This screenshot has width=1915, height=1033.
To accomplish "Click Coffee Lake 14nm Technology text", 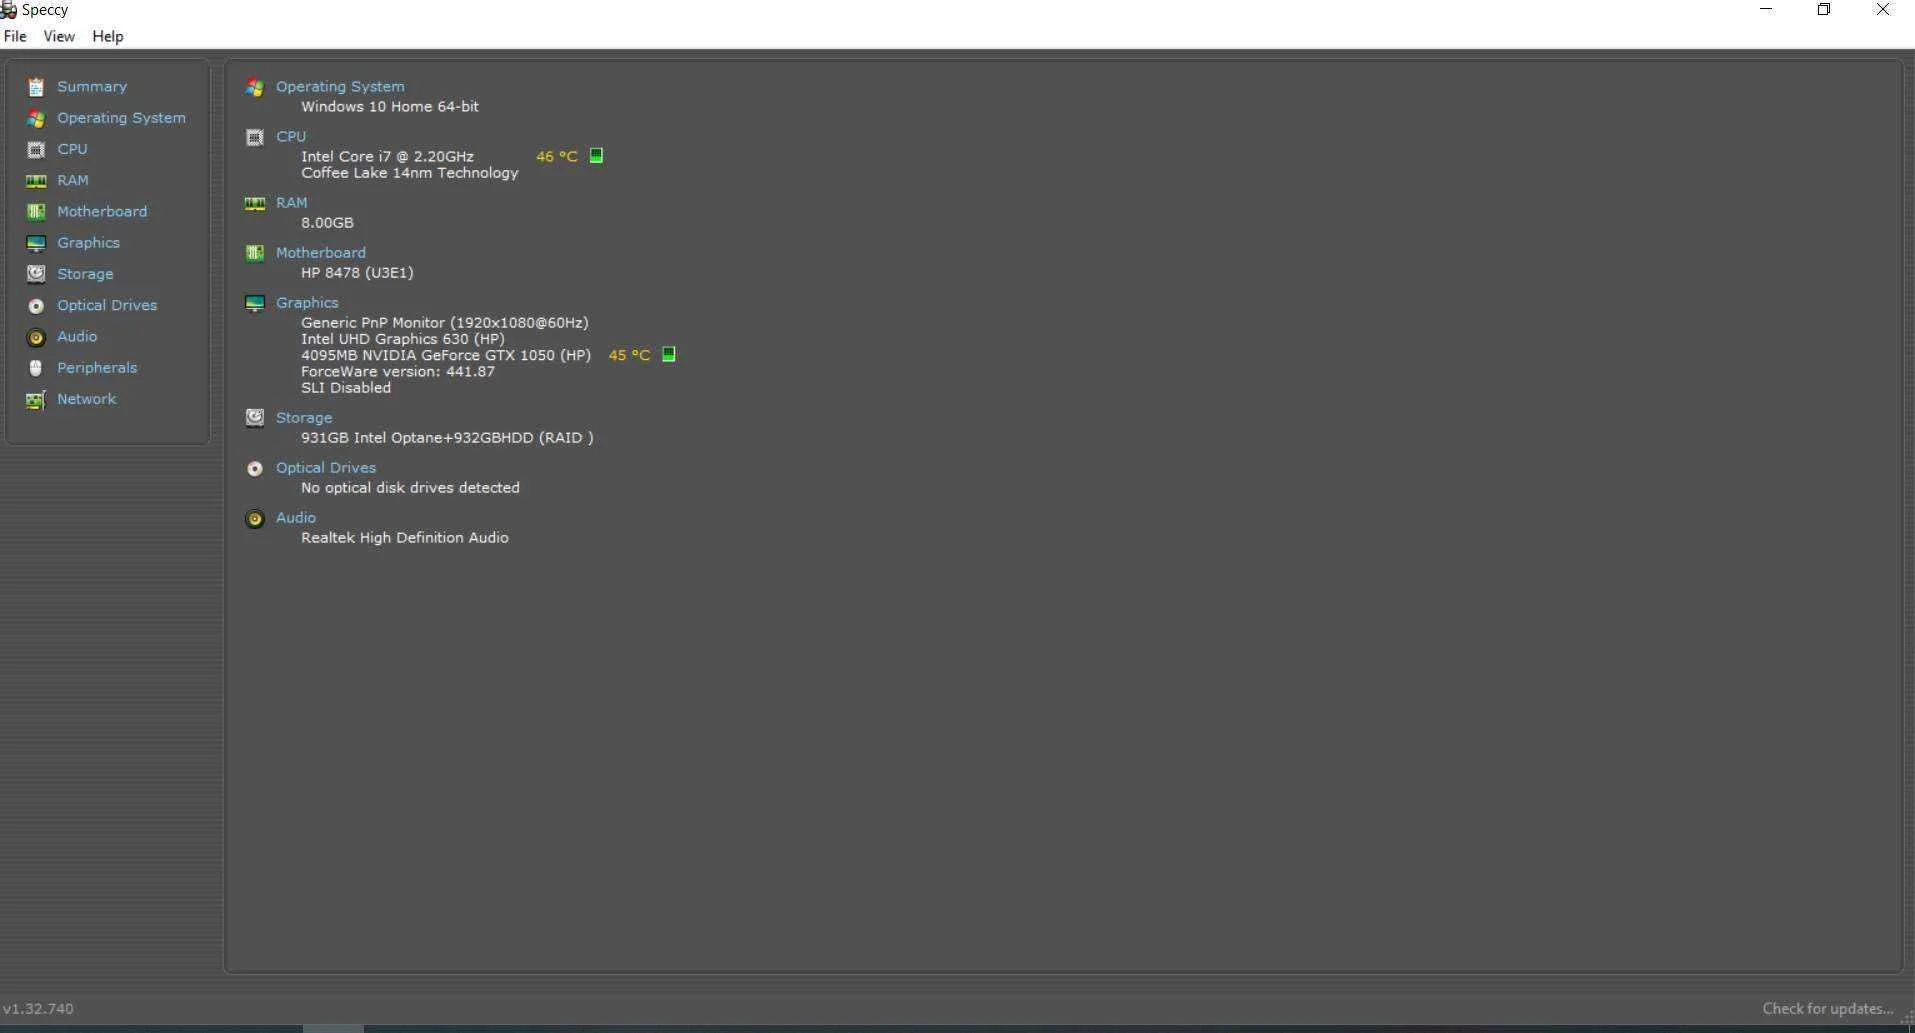I will pyautogui.click(x=410, y=173).
